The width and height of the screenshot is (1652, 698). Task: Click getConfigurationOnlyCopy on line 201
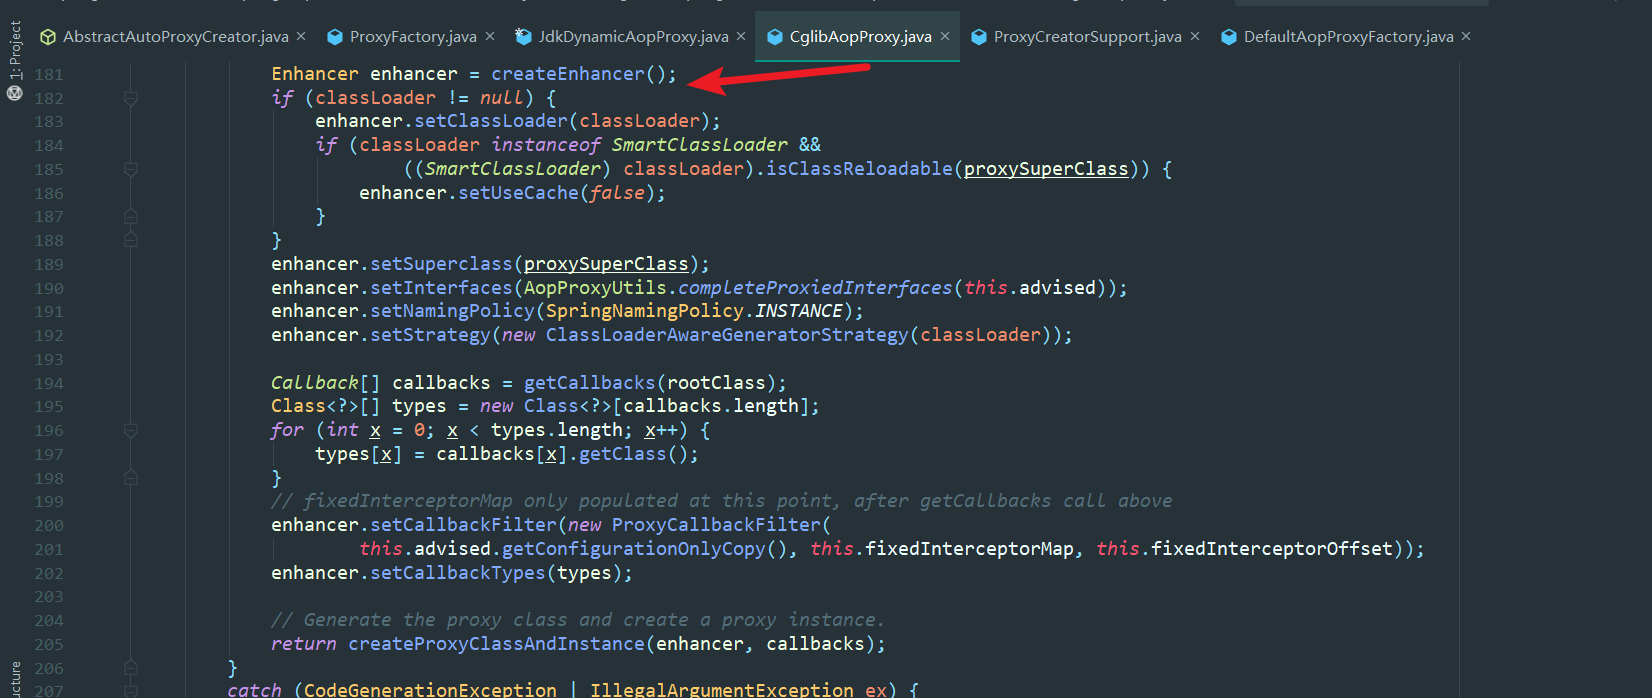pyautogui.click(x=633, y=549)
